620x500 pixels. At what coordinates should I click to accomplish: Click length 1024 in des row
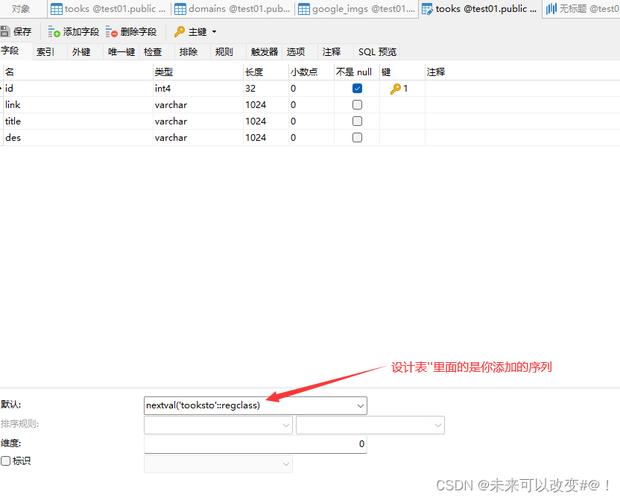click(266, 138)
